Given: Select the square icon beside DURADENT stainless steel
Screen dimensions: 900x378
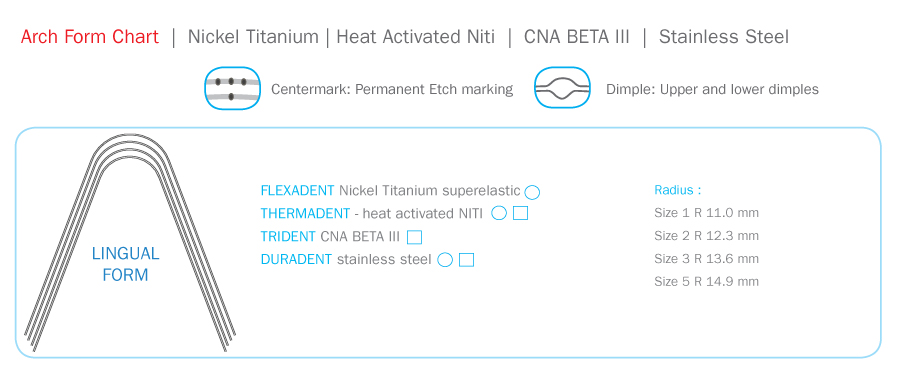Looking at the screenshot, I should tap(467, 260).
